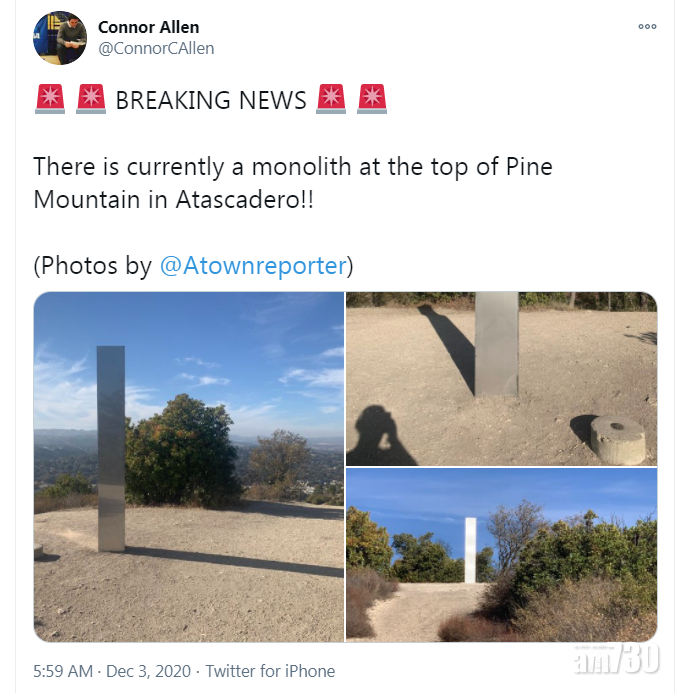This screenshot has width=681, height=693.
Task: Open the bottom-right distant monolith trail photo
Action: coord(501,555)
